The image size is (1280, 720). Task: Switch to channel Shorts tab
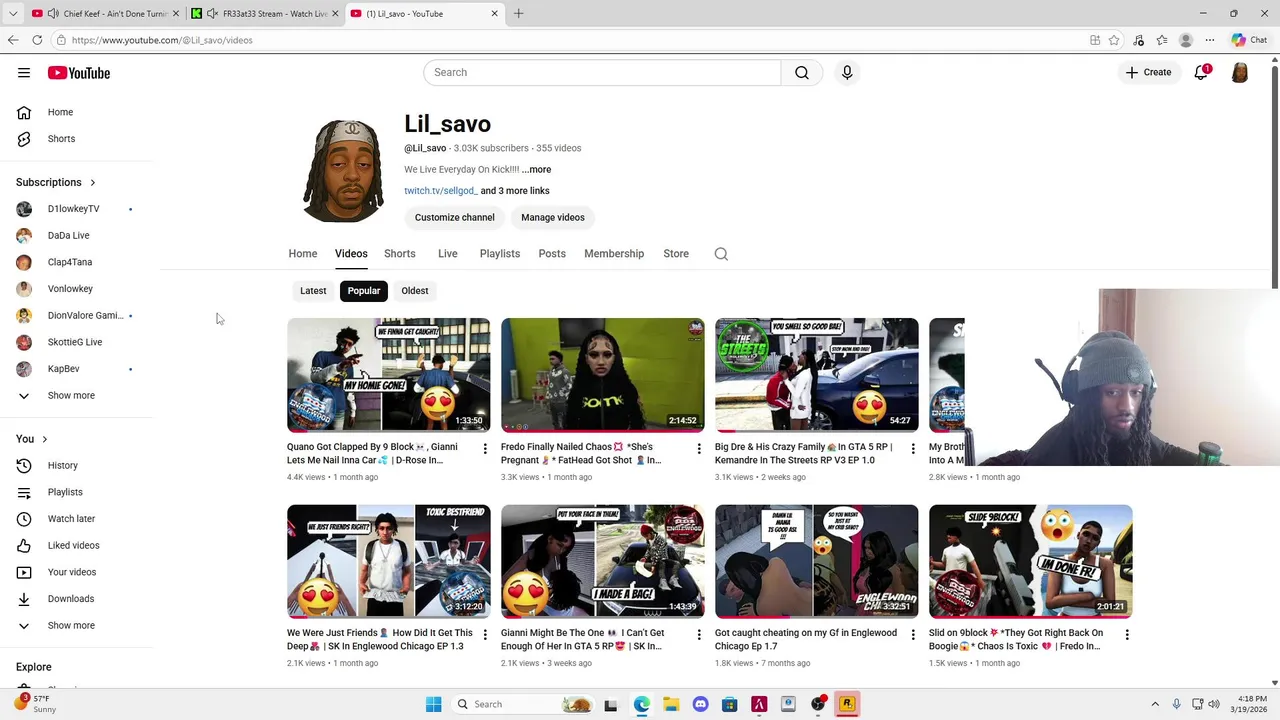click(x=400, y=254)
